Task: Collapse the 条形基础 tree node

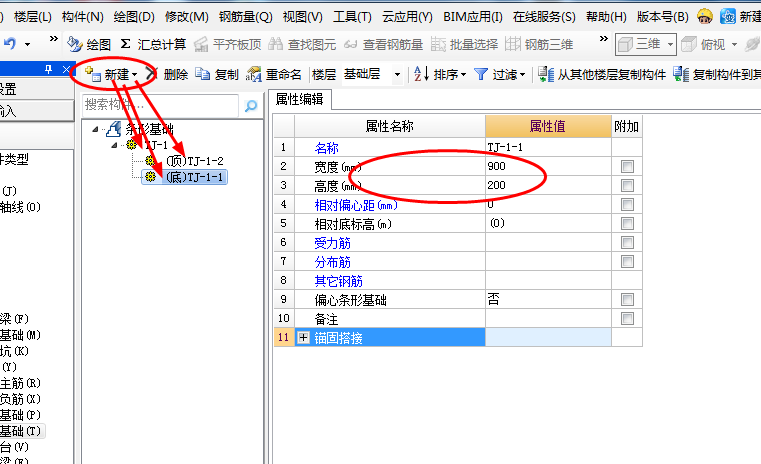Action: coord(95,129)
